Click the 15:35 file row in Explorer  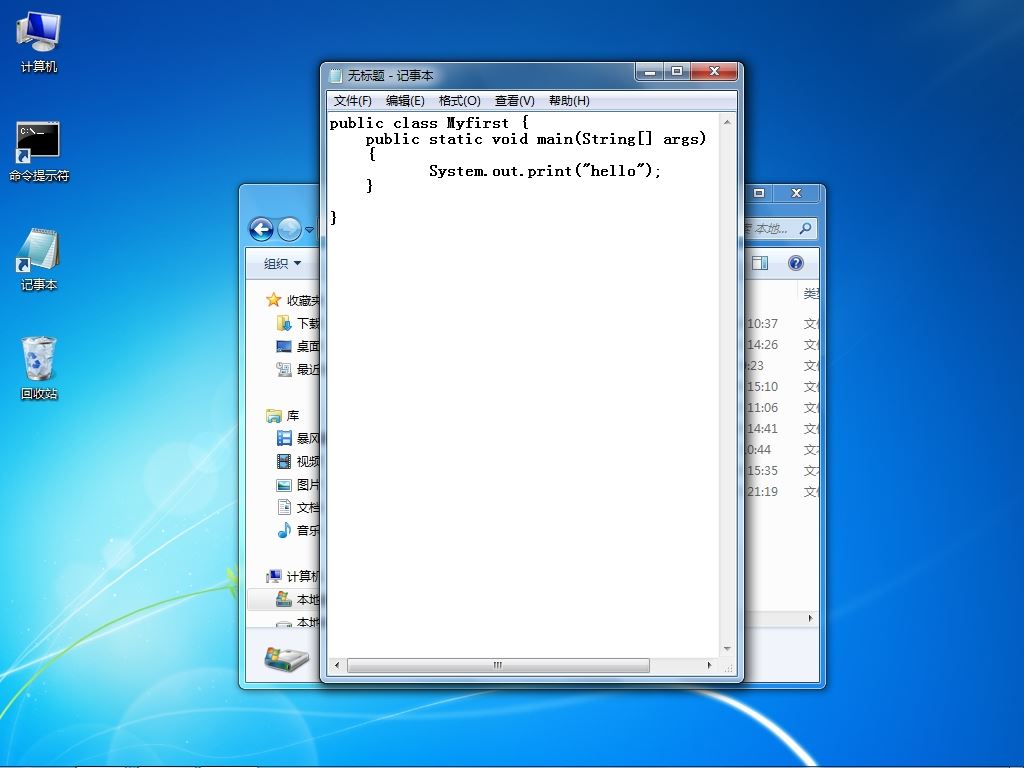pyautogui.click(x=782, y=470)
